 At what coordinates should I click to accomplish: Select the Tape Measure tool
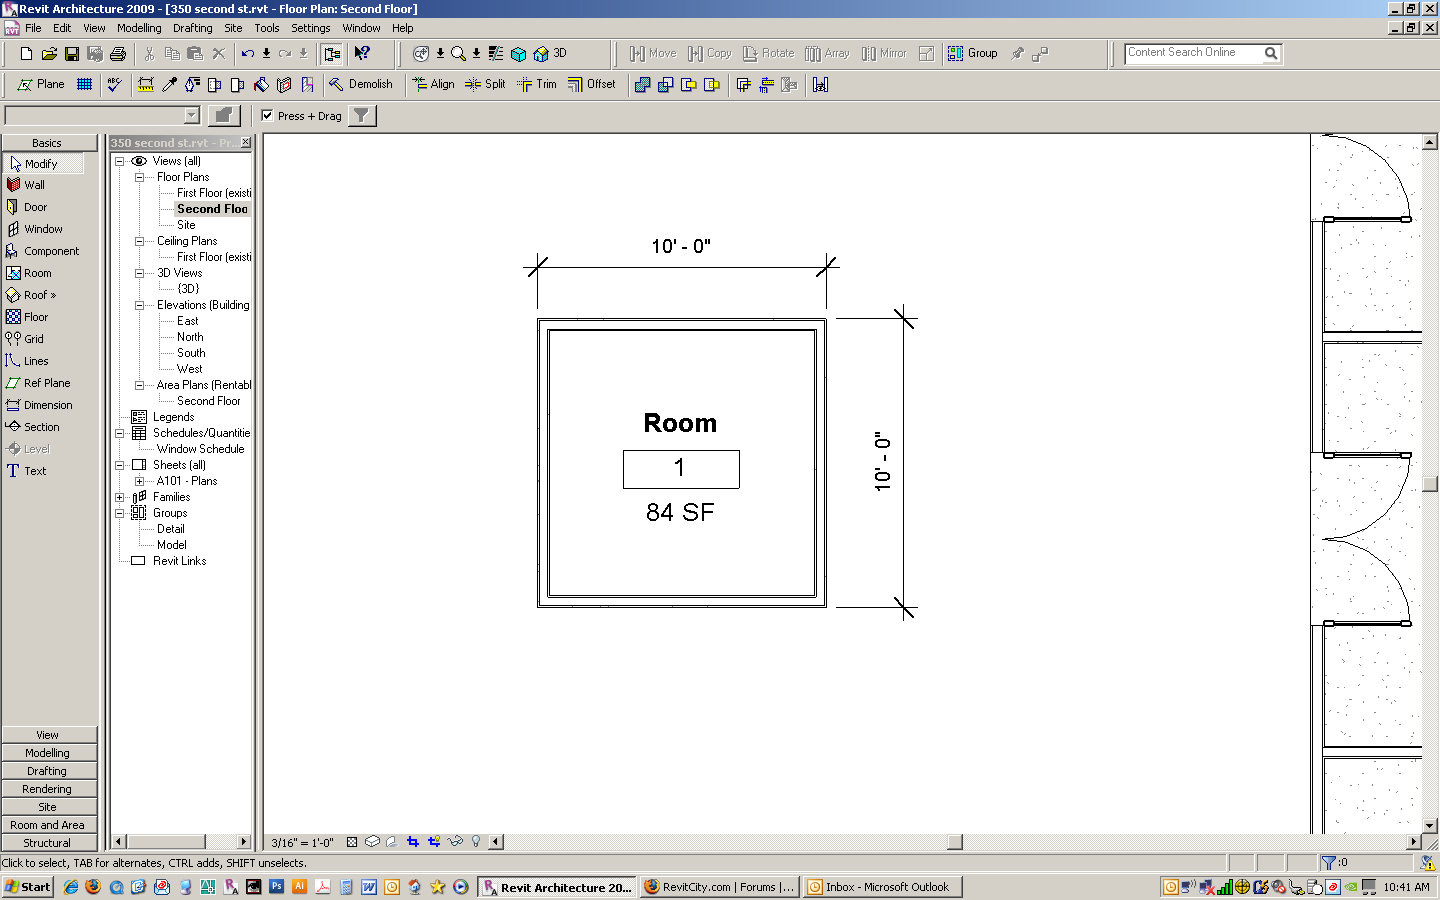(x=146, y=85)
